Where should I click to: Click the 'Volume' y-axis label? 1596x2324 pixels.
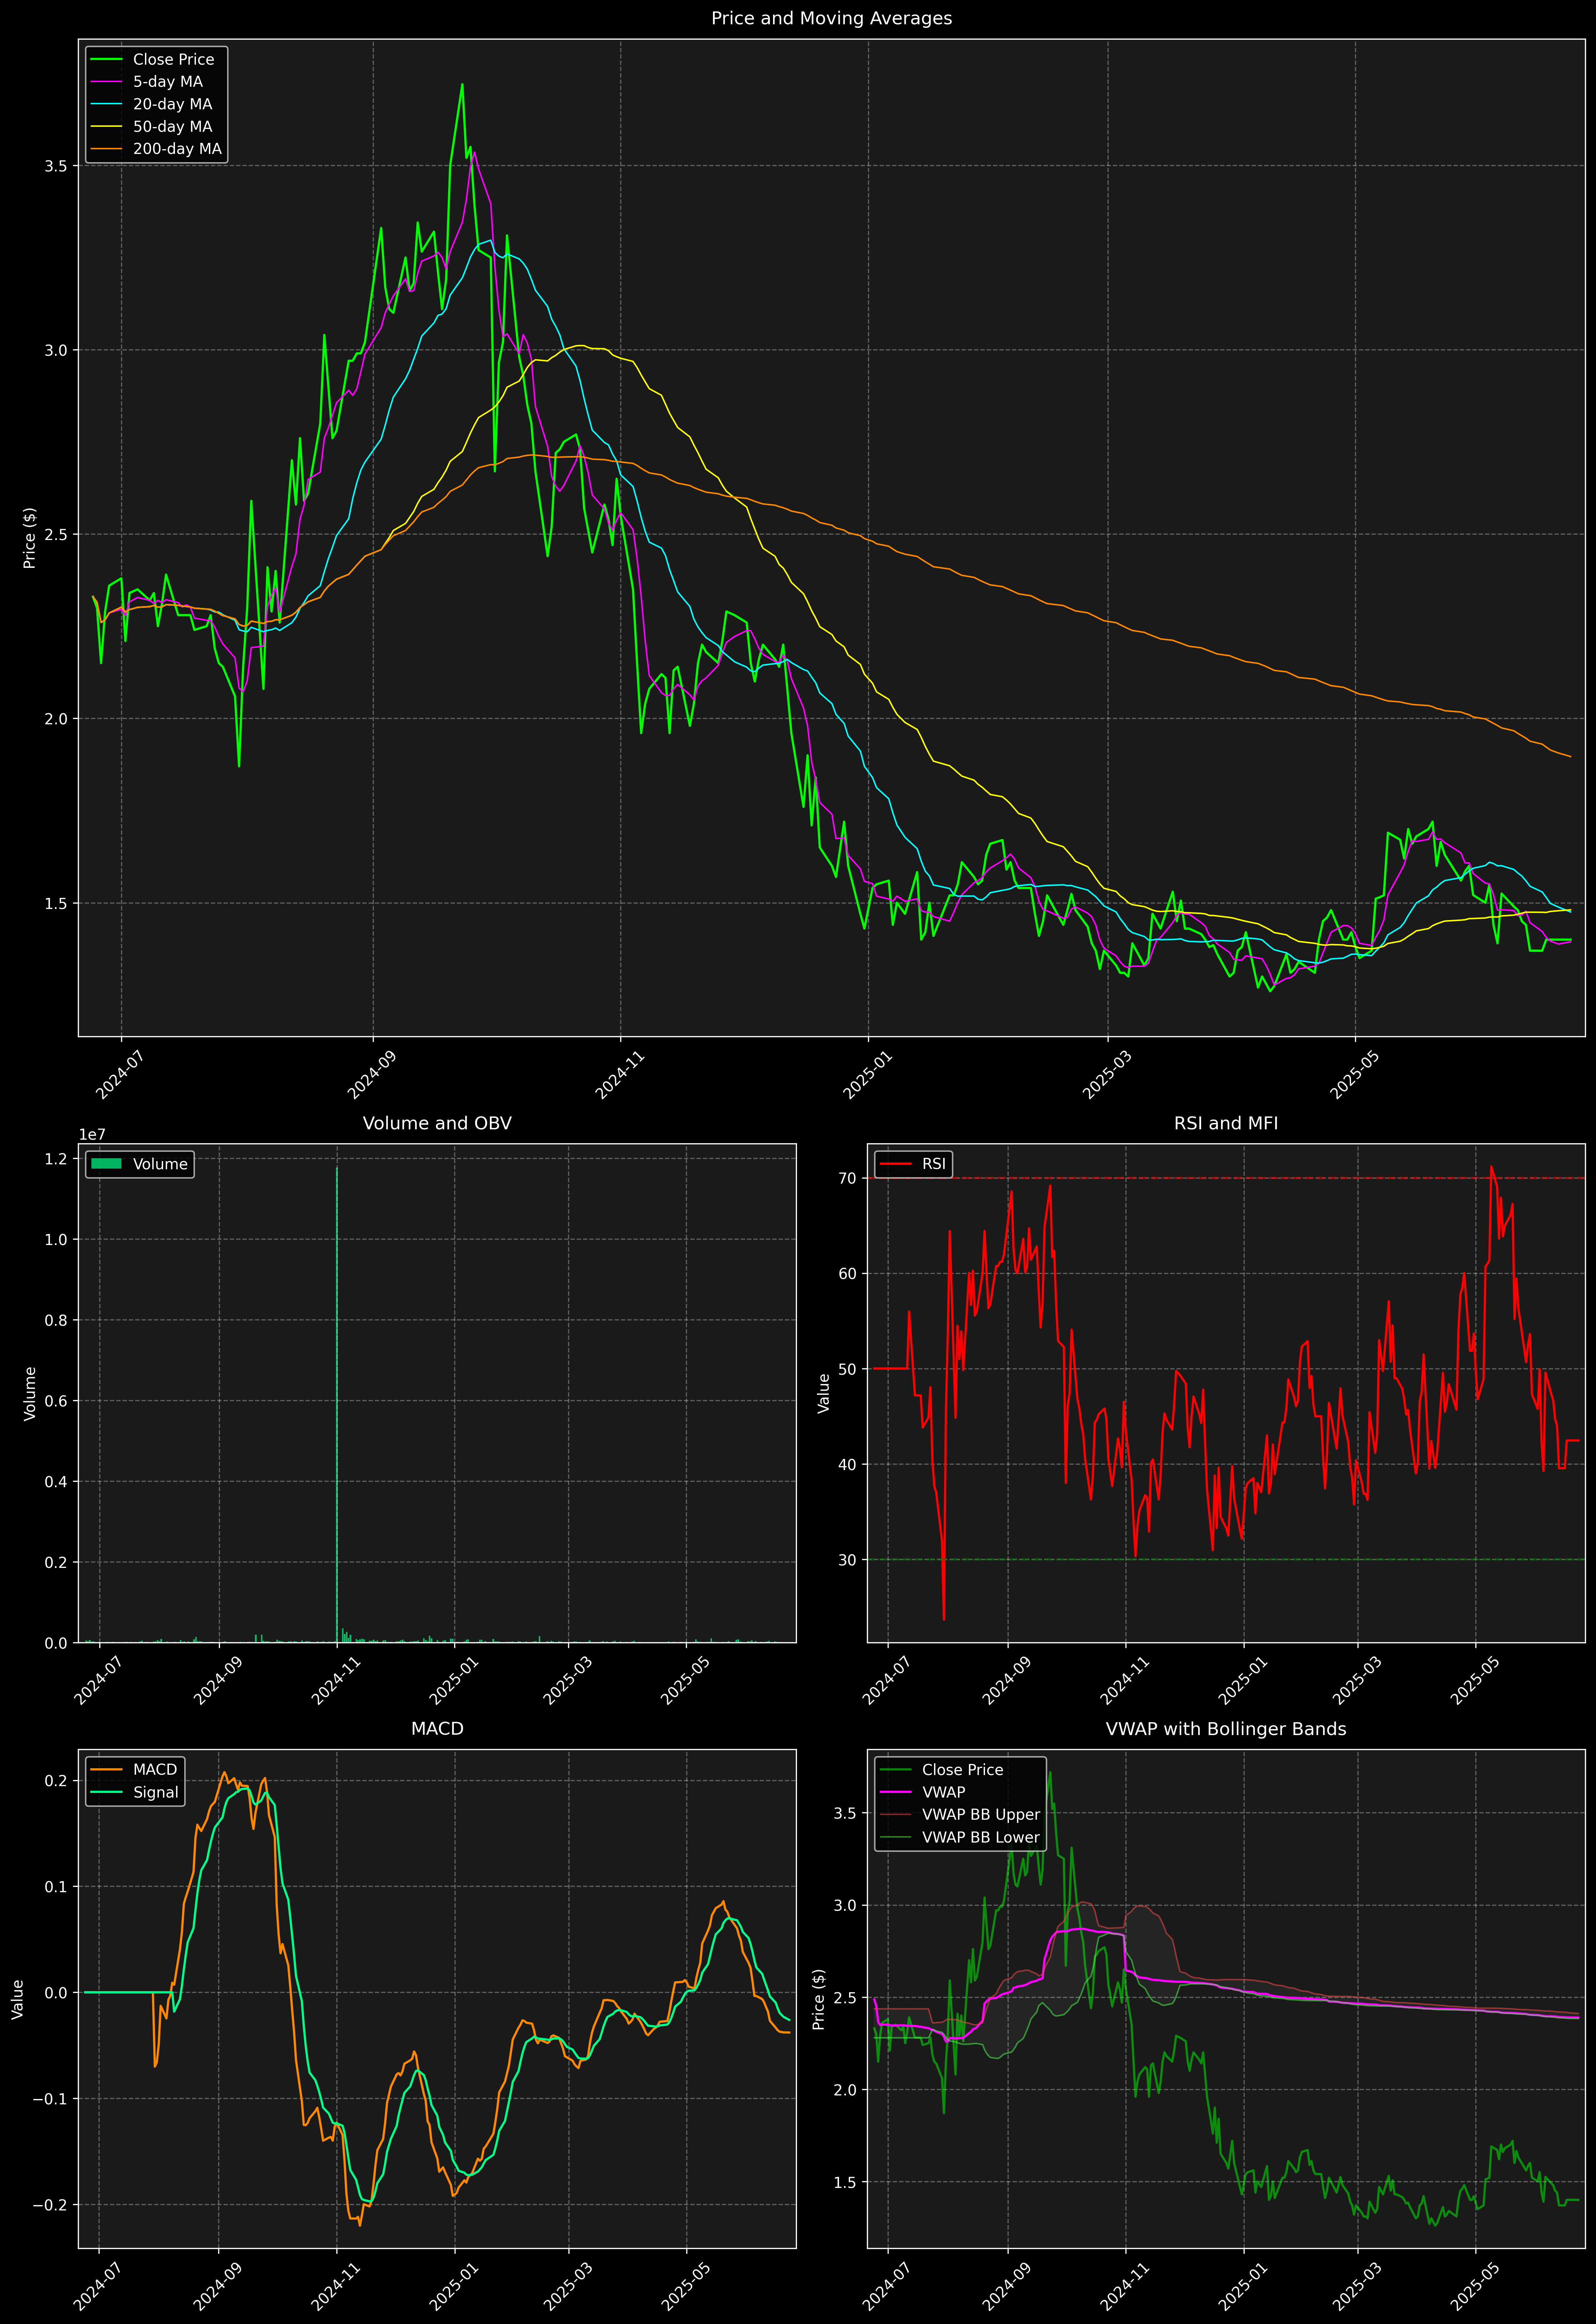point(30,1393)
